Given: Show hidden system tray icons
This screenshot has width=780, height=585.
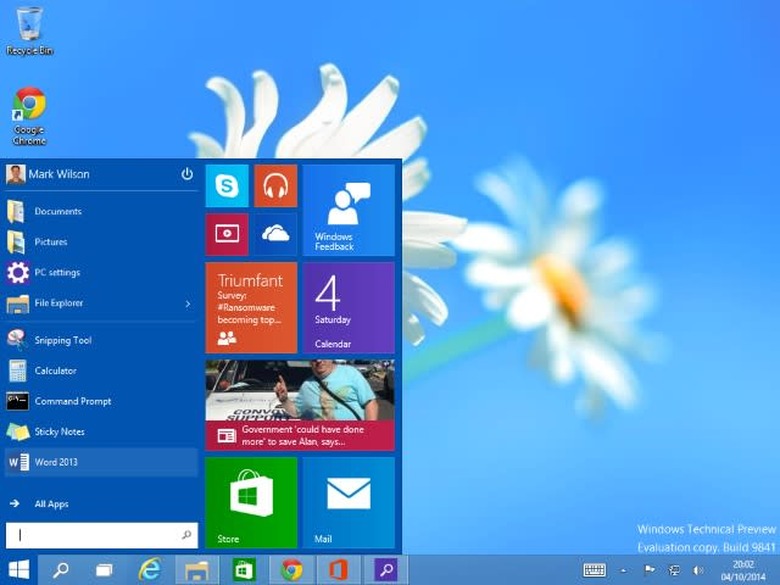Looking at the screenshot, I should [x=623, y=570].
